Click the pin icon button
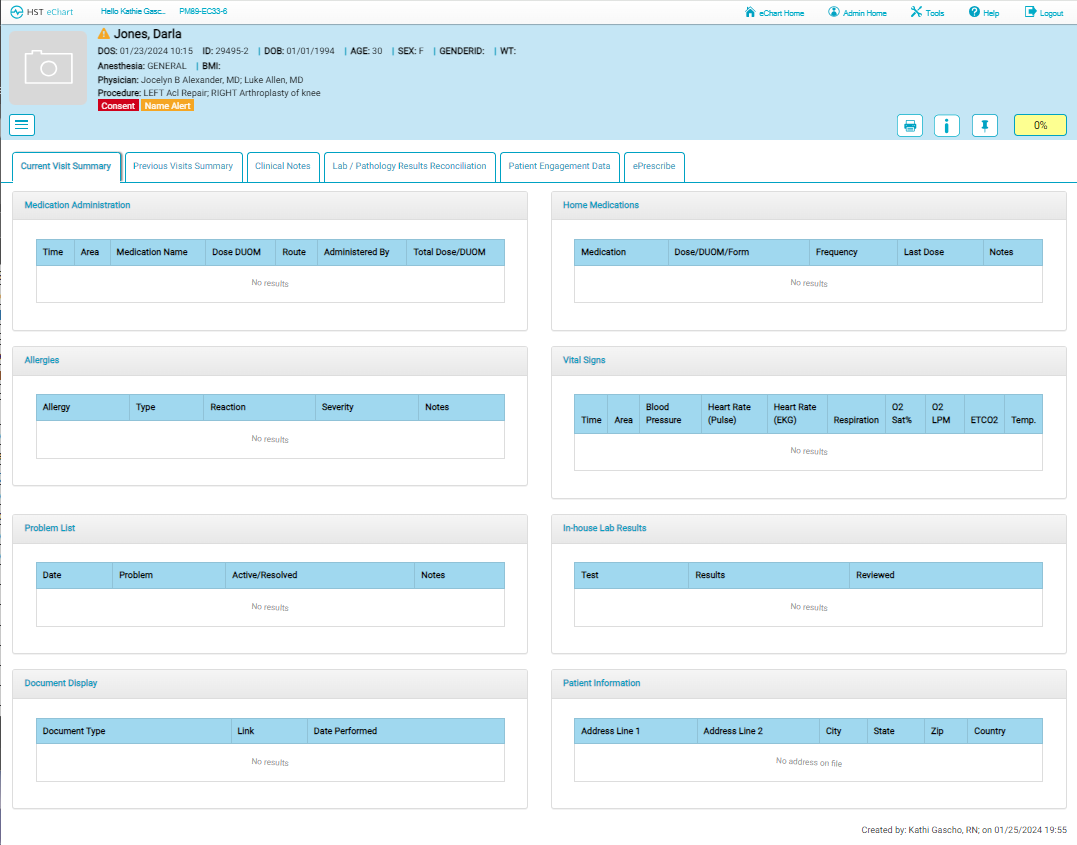This screenshot has width=1077, height=845. pyautogui.click(x=985, y=126)
